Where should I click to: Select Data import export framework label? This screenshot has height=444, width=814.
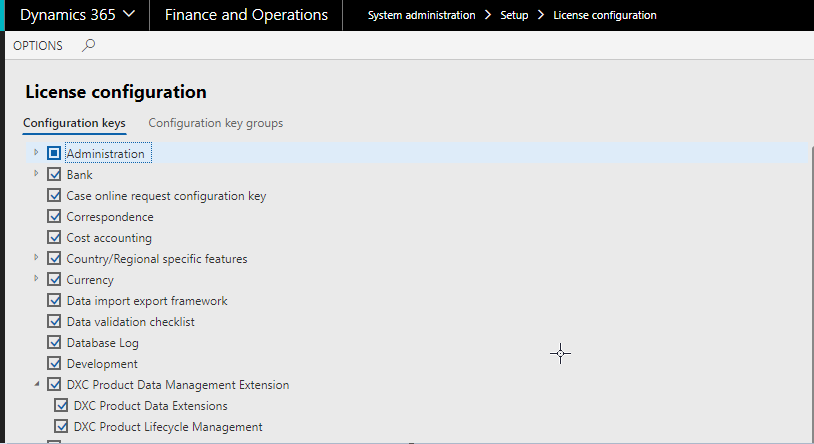click(x=147, y=301)
